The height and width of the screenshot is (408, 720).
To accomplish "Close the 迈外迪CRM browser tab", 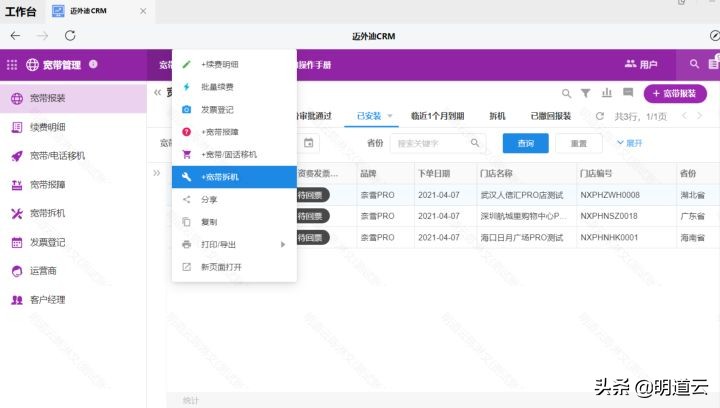I will (143, 11).
